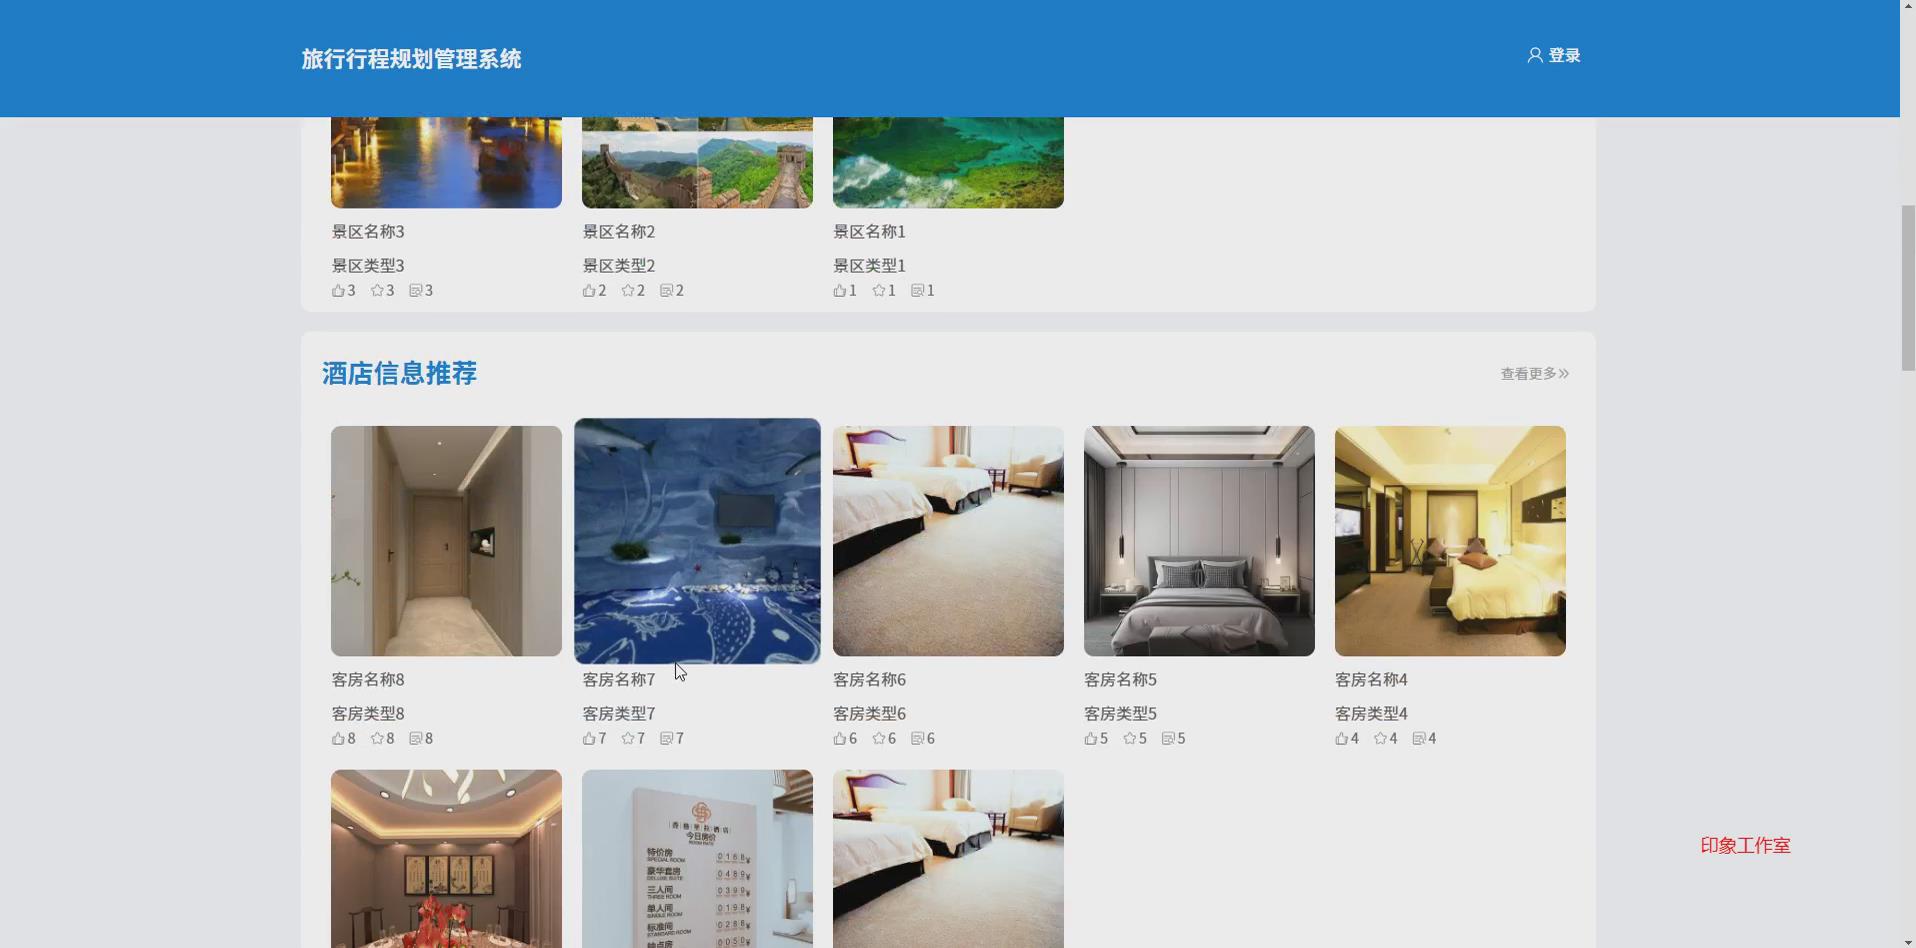Screen dimensions: 1916x948
Task: Open the 景区名称2 title link
Action: [x=619, y=232]
